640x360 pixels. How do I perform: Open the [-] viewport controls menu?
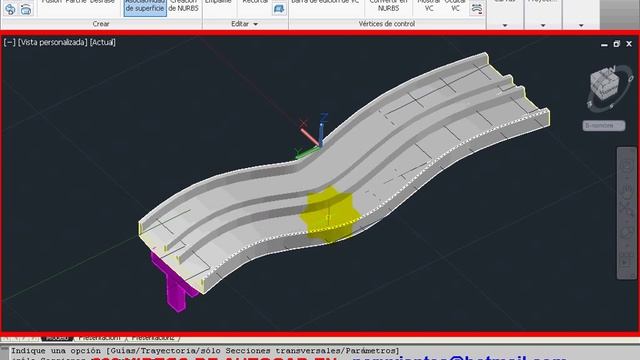pos(9,42)
